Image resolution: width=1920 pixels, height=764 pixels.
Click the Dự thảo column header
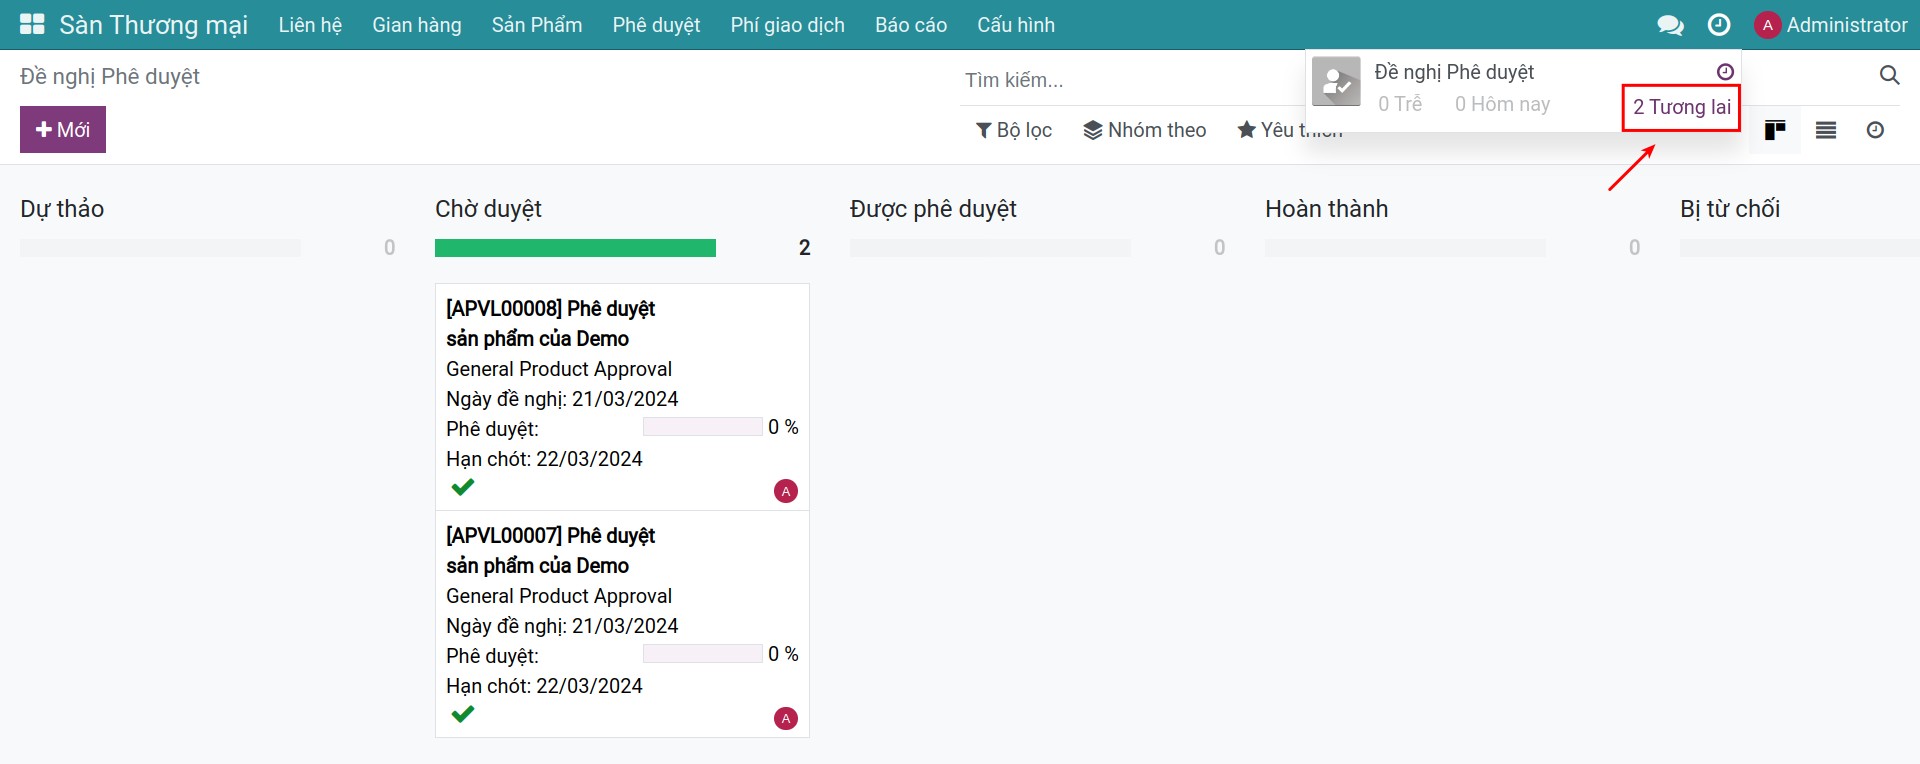[x=62, y=209]
